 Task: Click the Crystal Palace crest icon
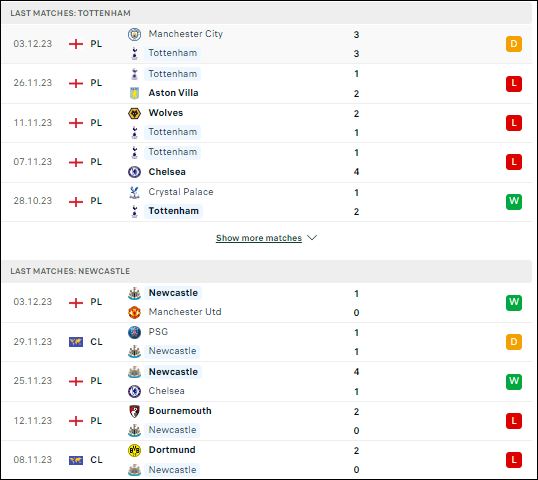pos(134,192)
